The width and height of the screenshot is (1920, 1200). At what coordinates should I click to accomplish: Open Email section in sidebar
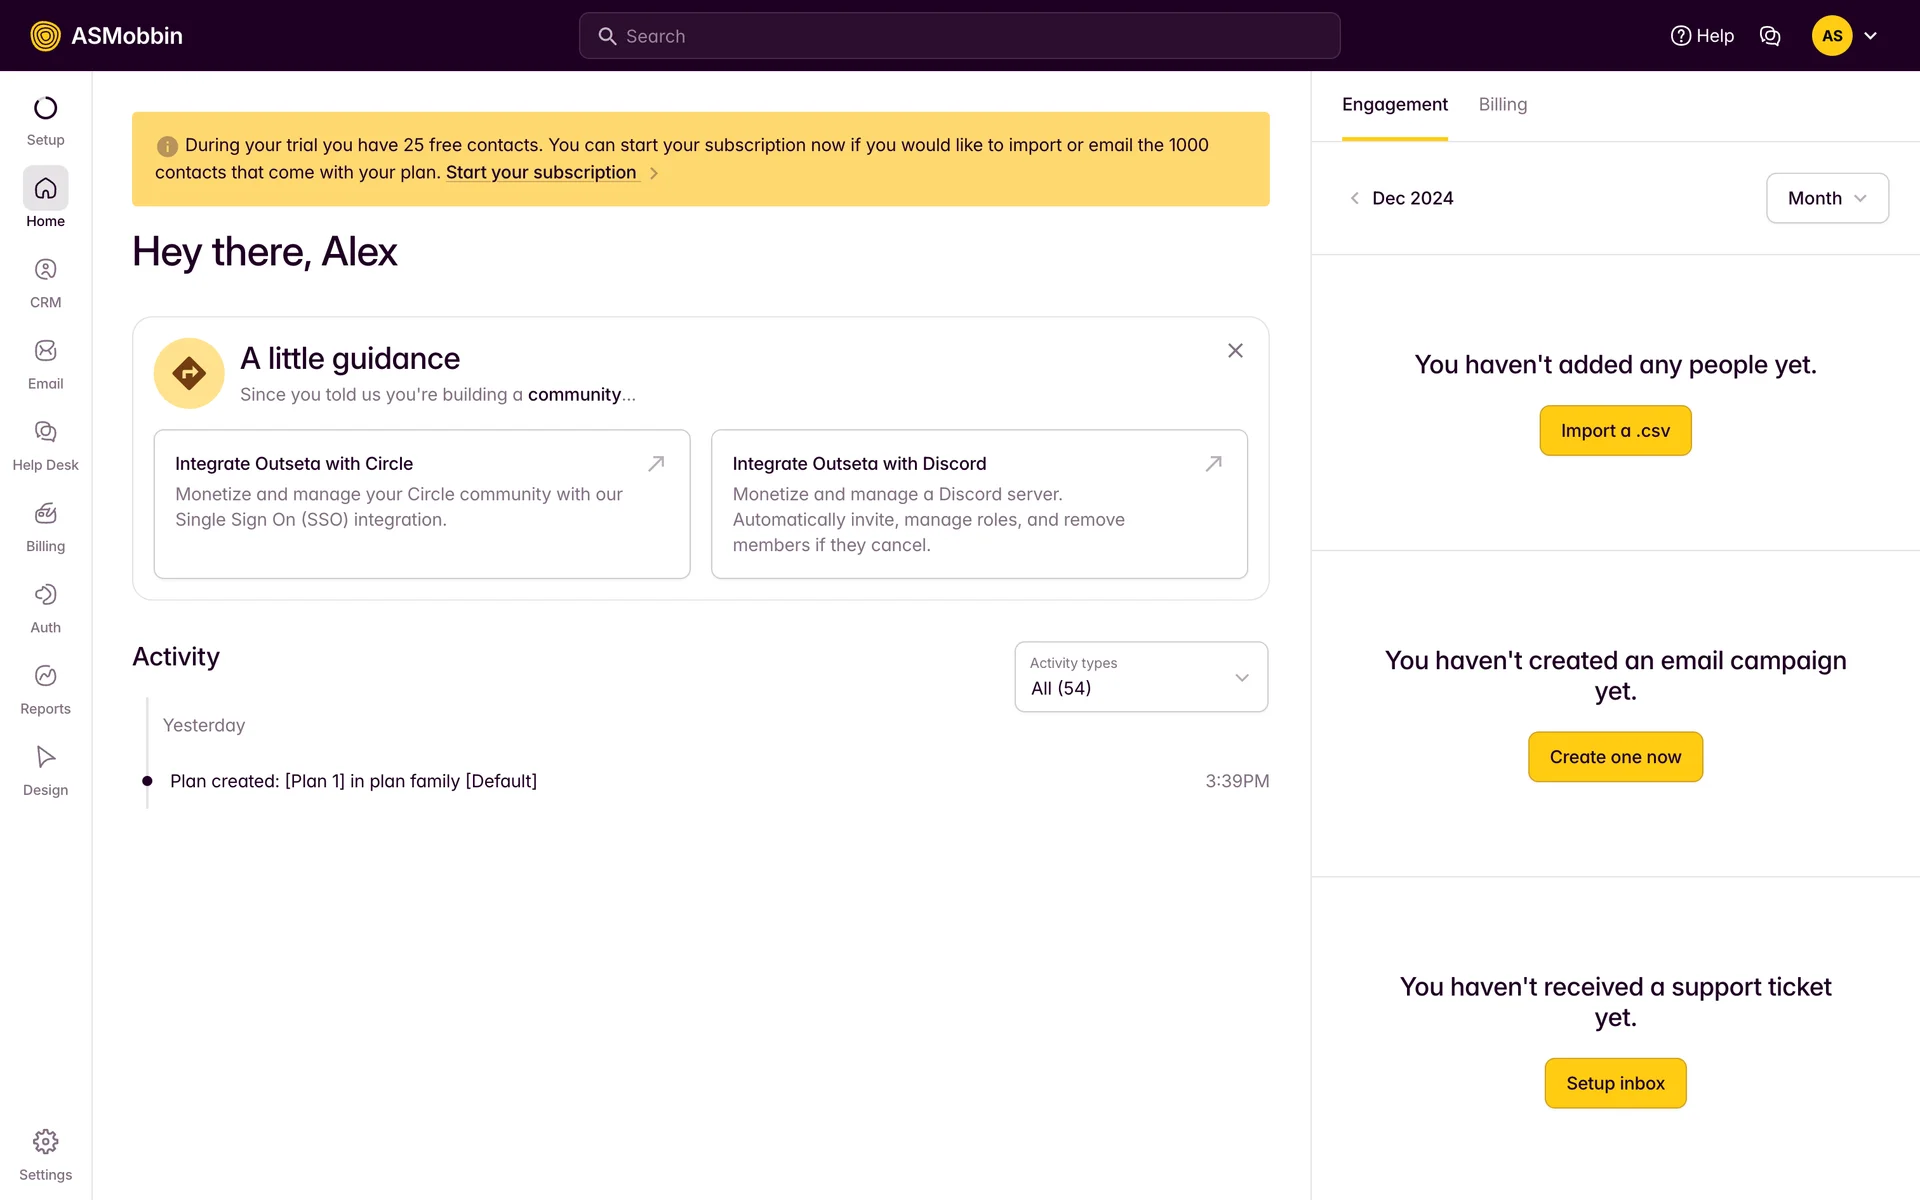tap(45, 351)
